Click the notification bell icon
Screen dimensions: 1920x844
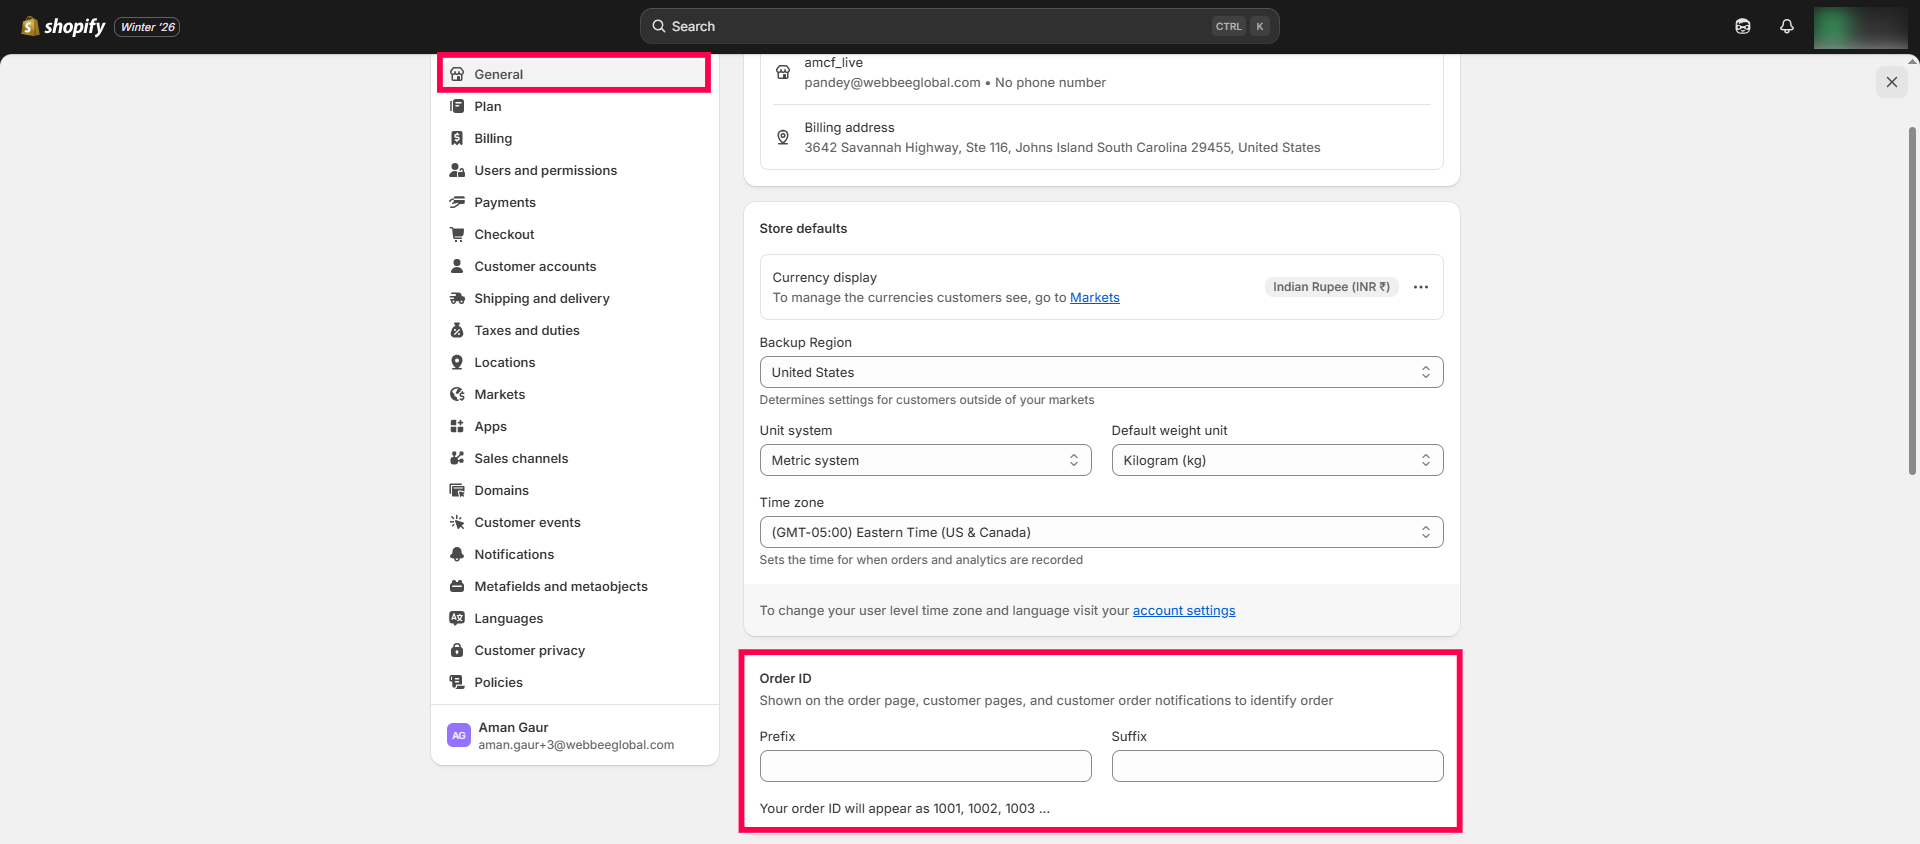(x=1786, y=27)
